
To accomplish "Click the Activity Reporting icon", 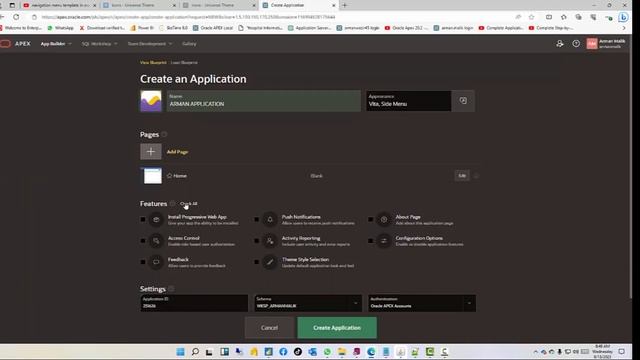I will point(270,241).
